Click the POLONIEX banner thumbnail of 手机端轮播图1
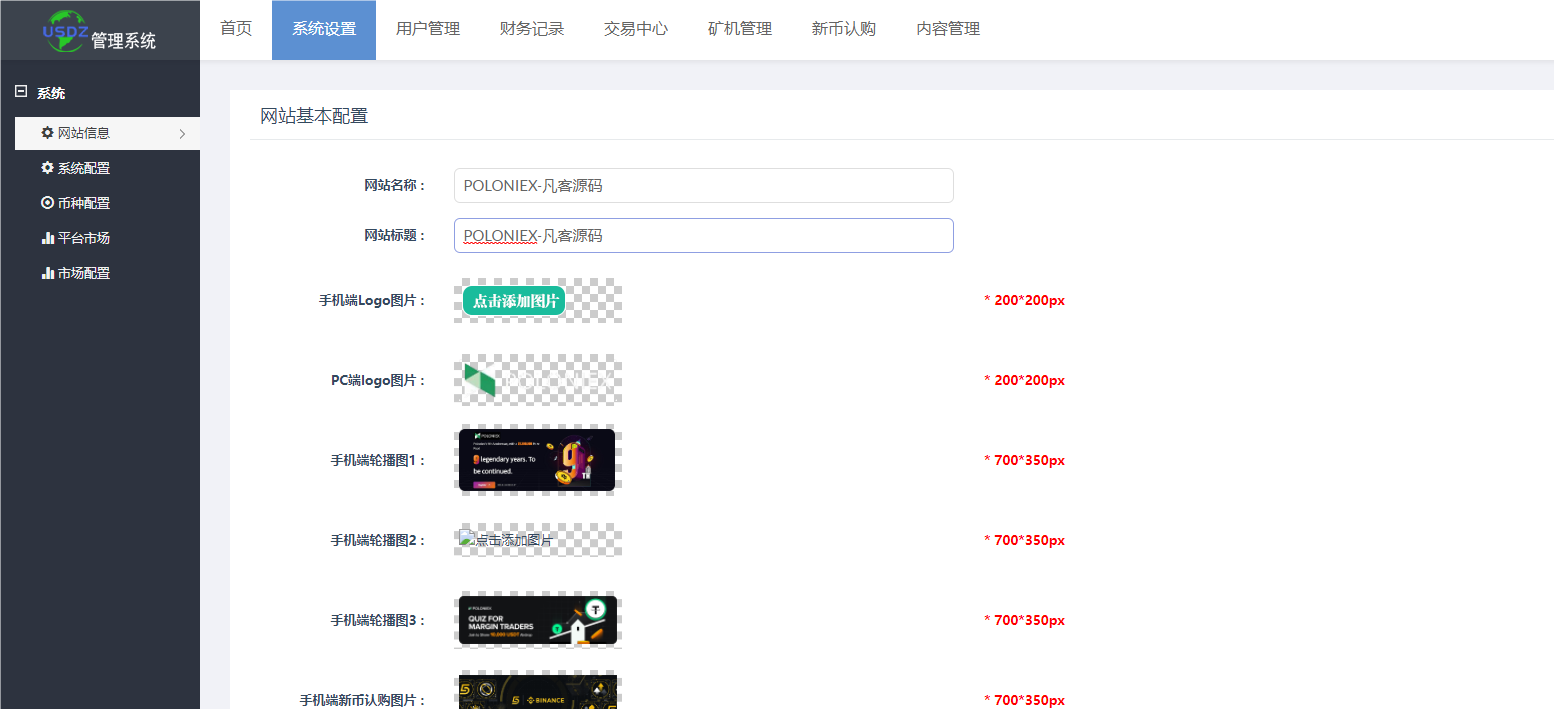The image size is (1554, 709). pyautogui.click(x=537, y=460)
